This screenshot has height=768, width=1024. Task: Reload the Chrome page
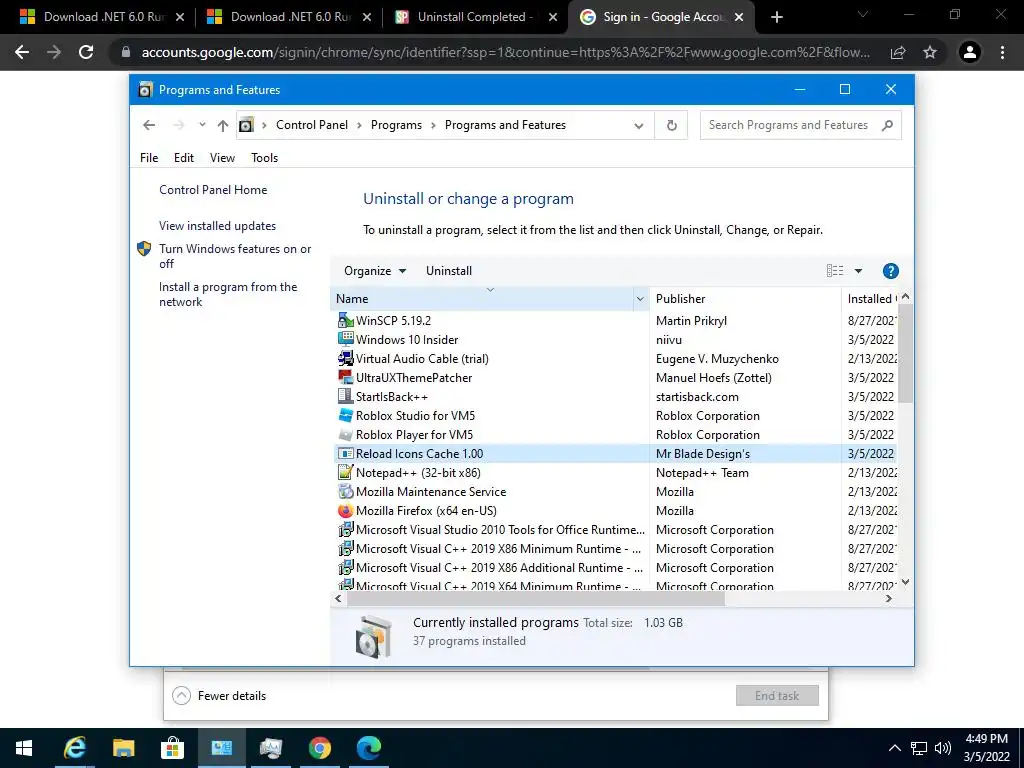86,52
